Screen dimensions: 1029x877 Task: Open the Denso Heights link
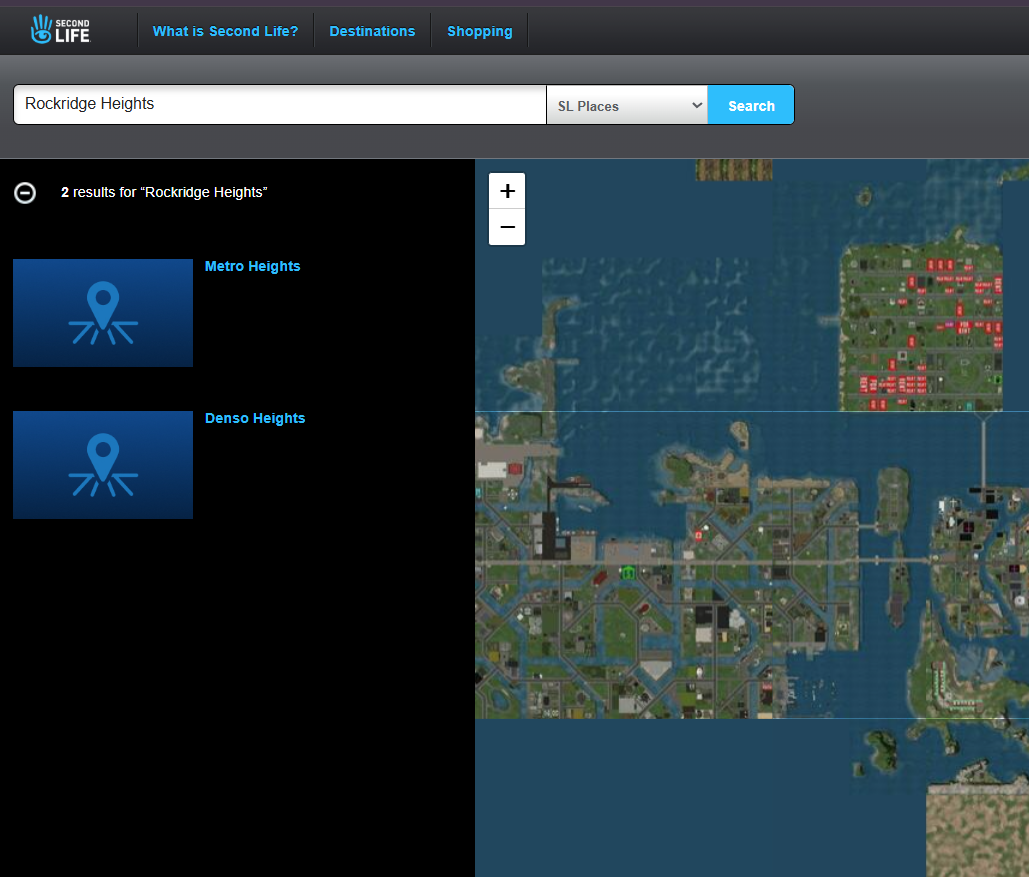(255, 418)
